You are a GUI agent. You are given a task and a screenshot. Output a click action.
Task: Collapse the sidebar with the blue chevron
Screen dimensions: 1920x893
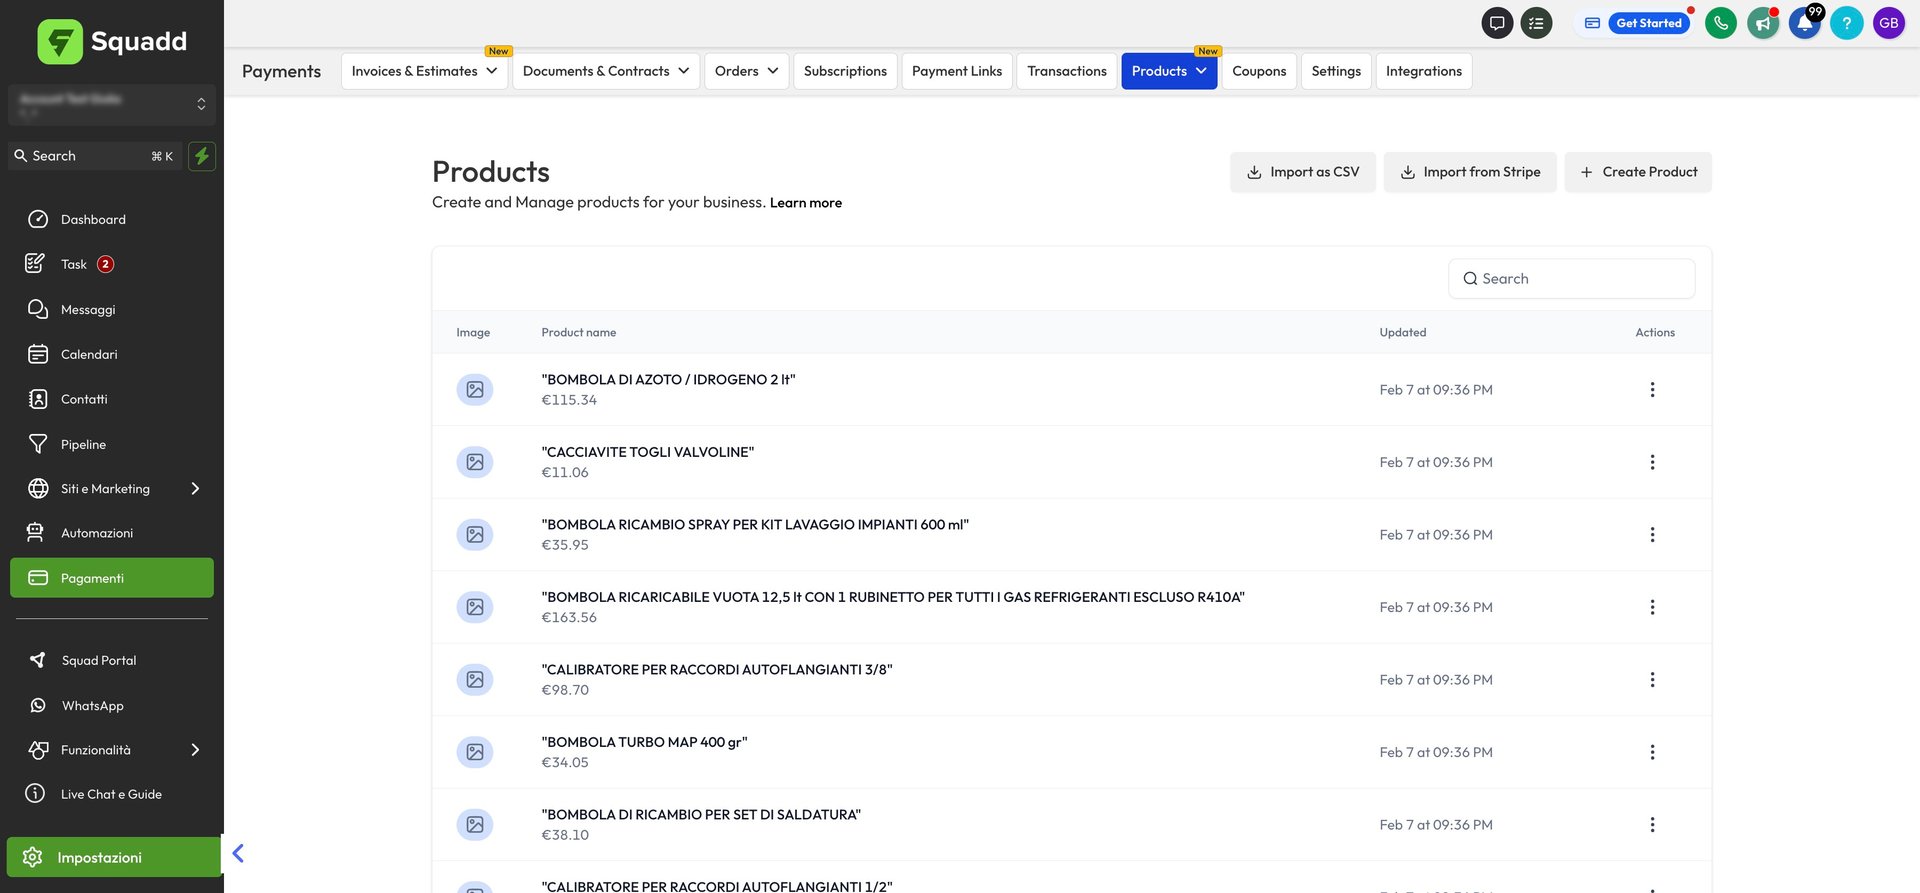[x=238, y=853]
